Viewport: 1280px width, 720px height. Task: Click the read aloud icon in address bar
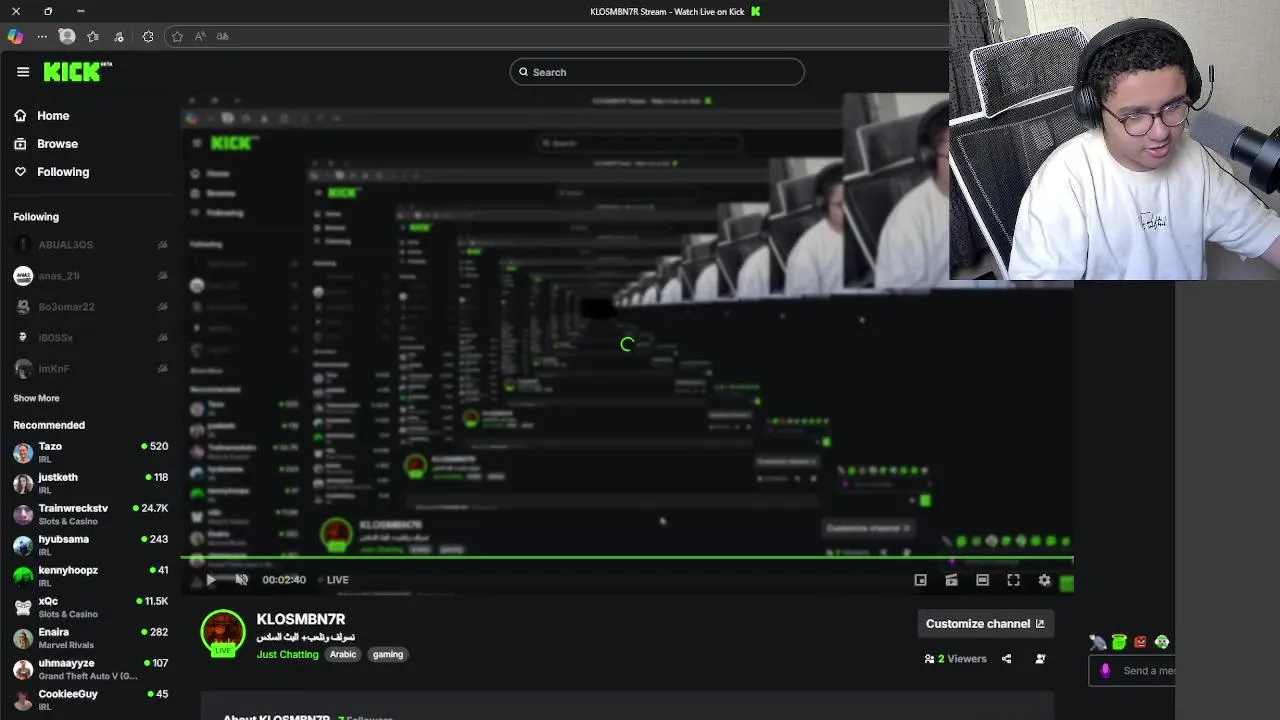pyautogui.click(x=200, y=36)
